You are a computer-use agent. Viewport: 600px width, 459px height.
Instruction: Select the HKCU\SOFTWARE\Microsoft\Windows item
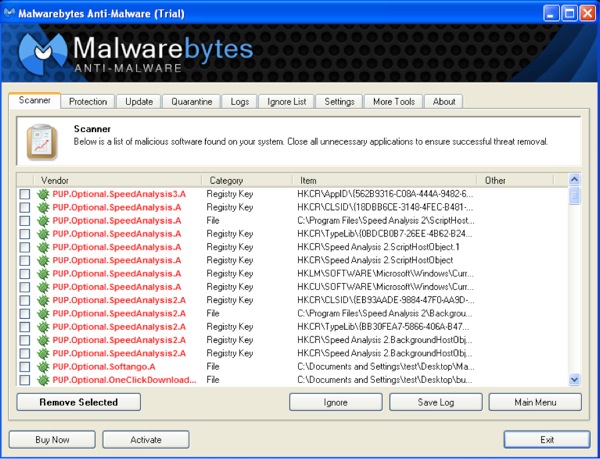point(385,287)
